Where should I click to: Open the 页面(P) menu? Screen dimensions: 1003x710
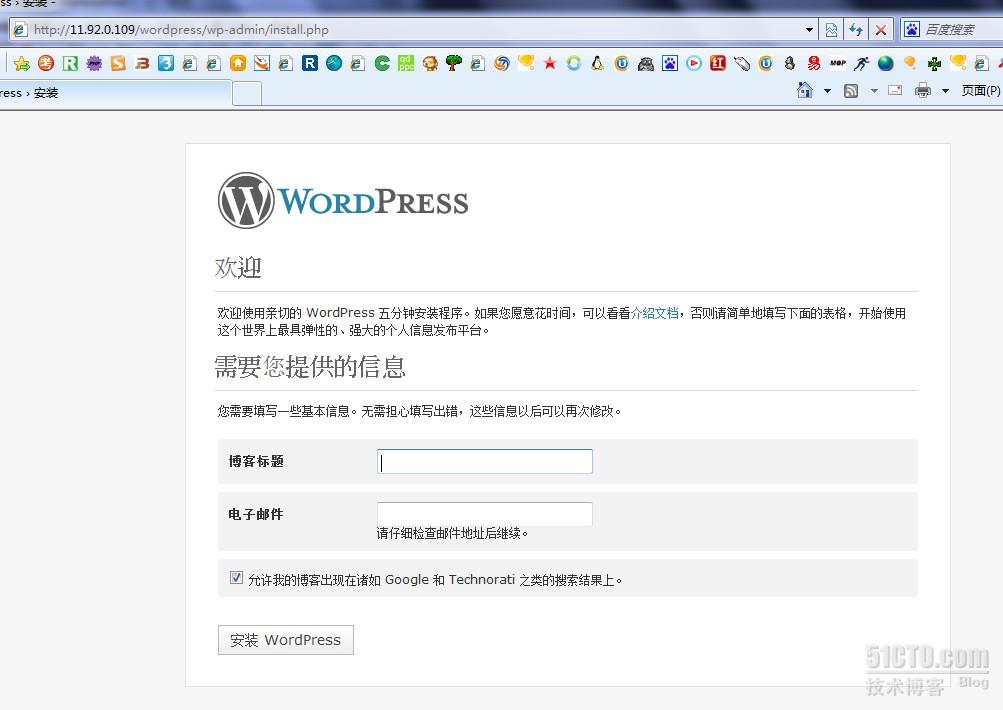tap(981, 91)
